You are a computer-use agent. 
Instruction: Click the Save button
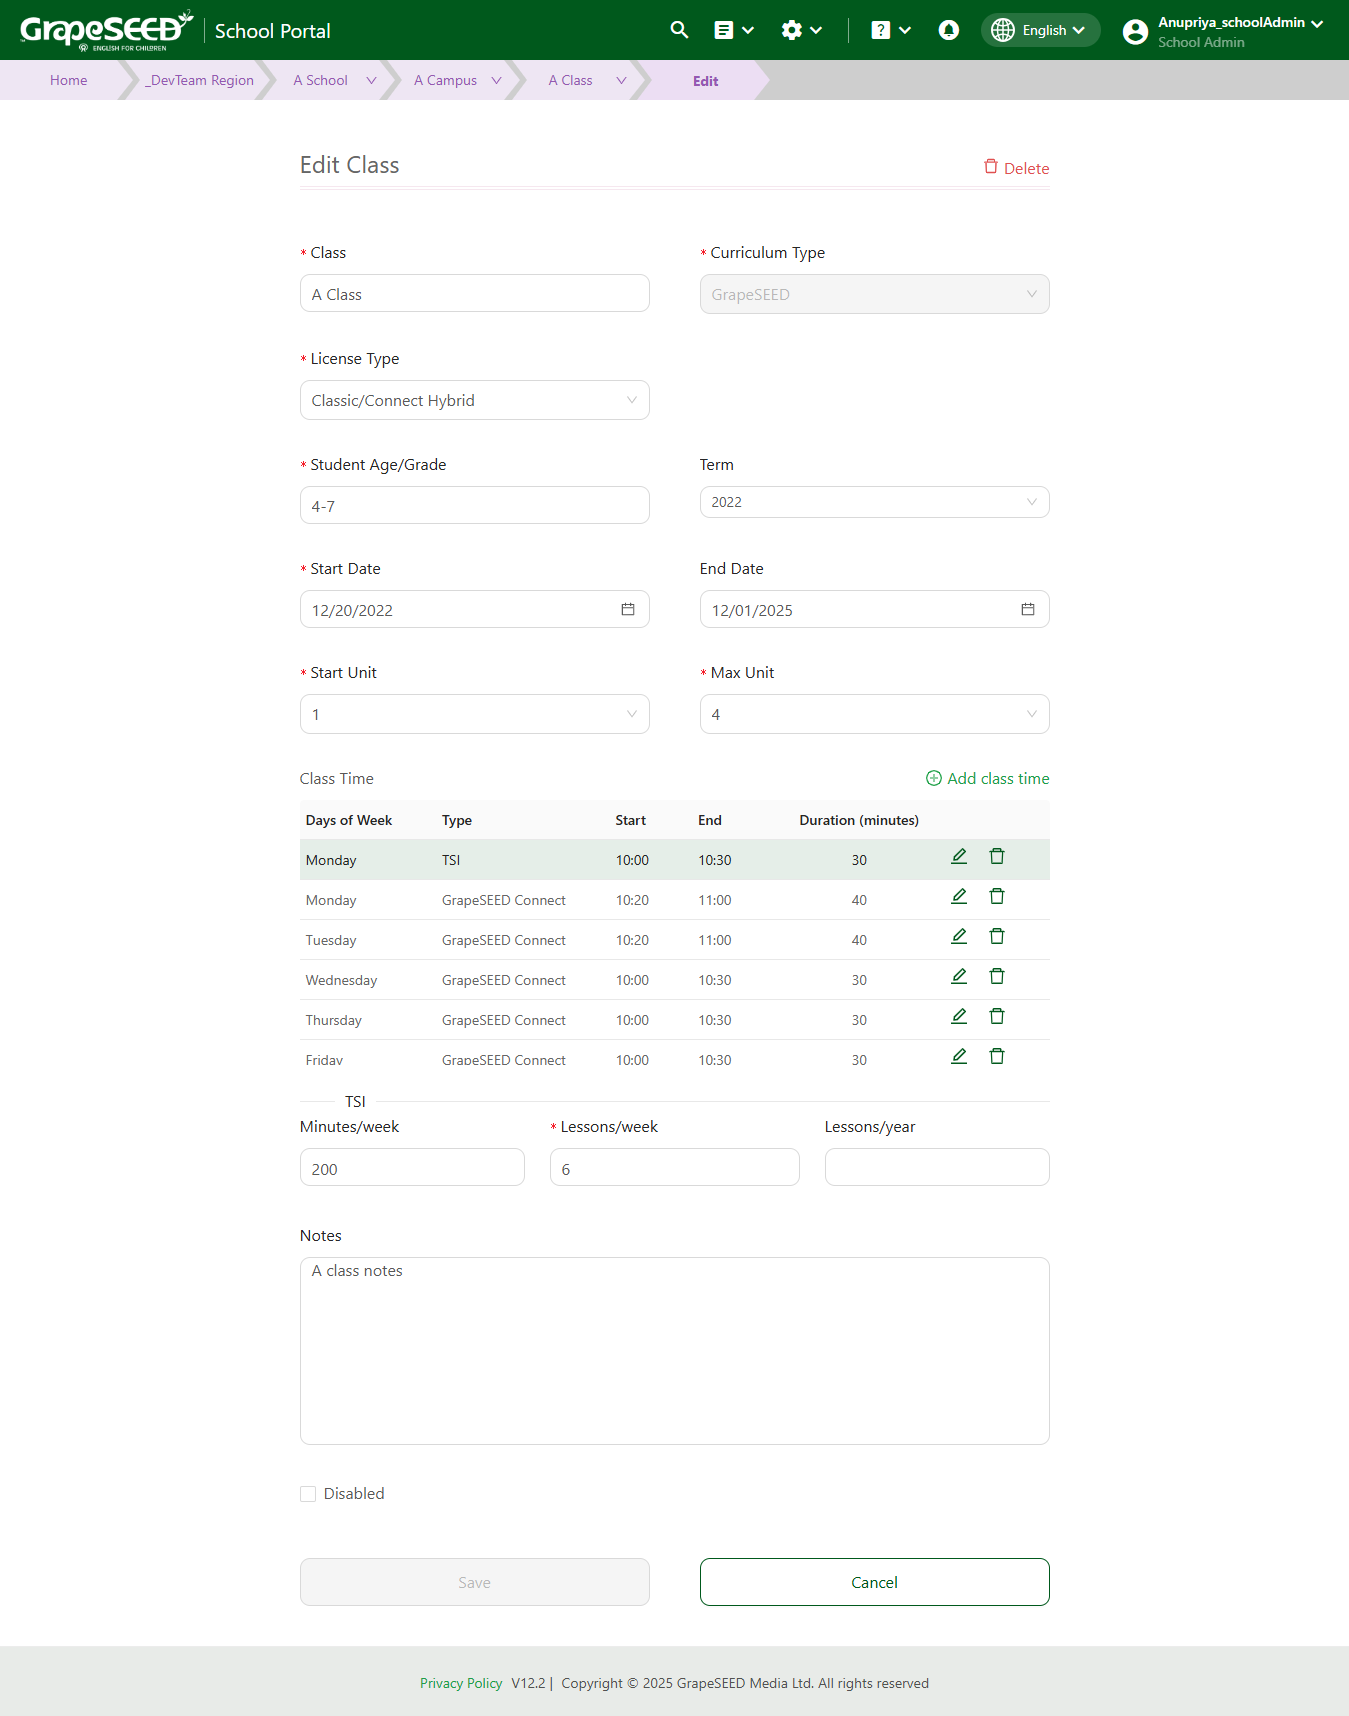pyautogui.click(x=475, y=1582)
